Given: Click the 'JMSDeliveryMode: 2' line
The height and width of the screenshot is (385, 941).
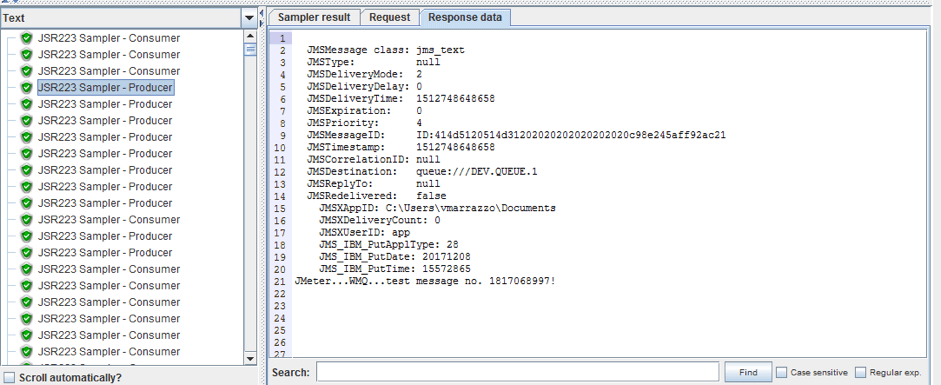Looking at the screenshot, I should point(364,74).
